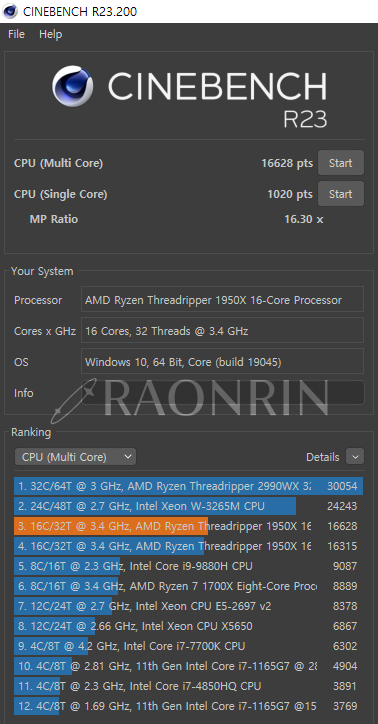Click the MP Ratio value 16.30 x
The height and width of the screenshot is (724, 378).
pyautogui.click(x=304, y=219)
